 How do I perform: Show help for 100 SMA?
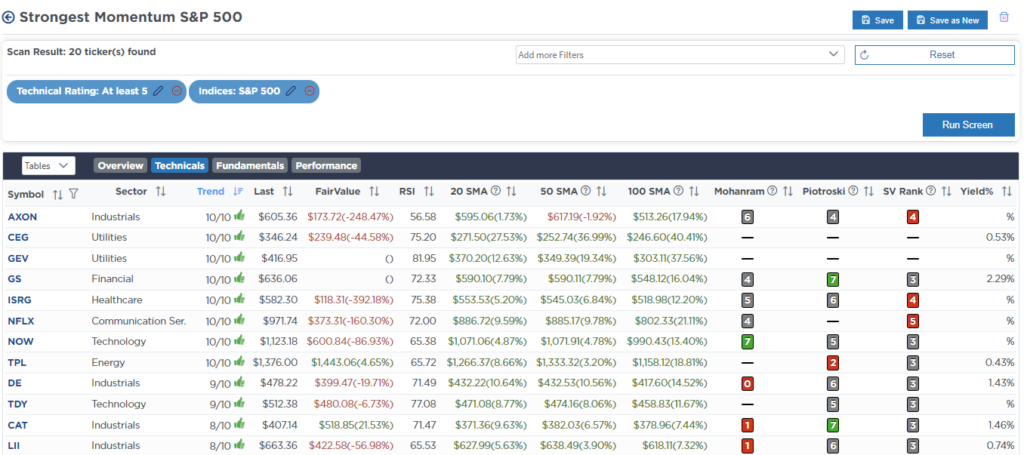(x=679, y=191)
